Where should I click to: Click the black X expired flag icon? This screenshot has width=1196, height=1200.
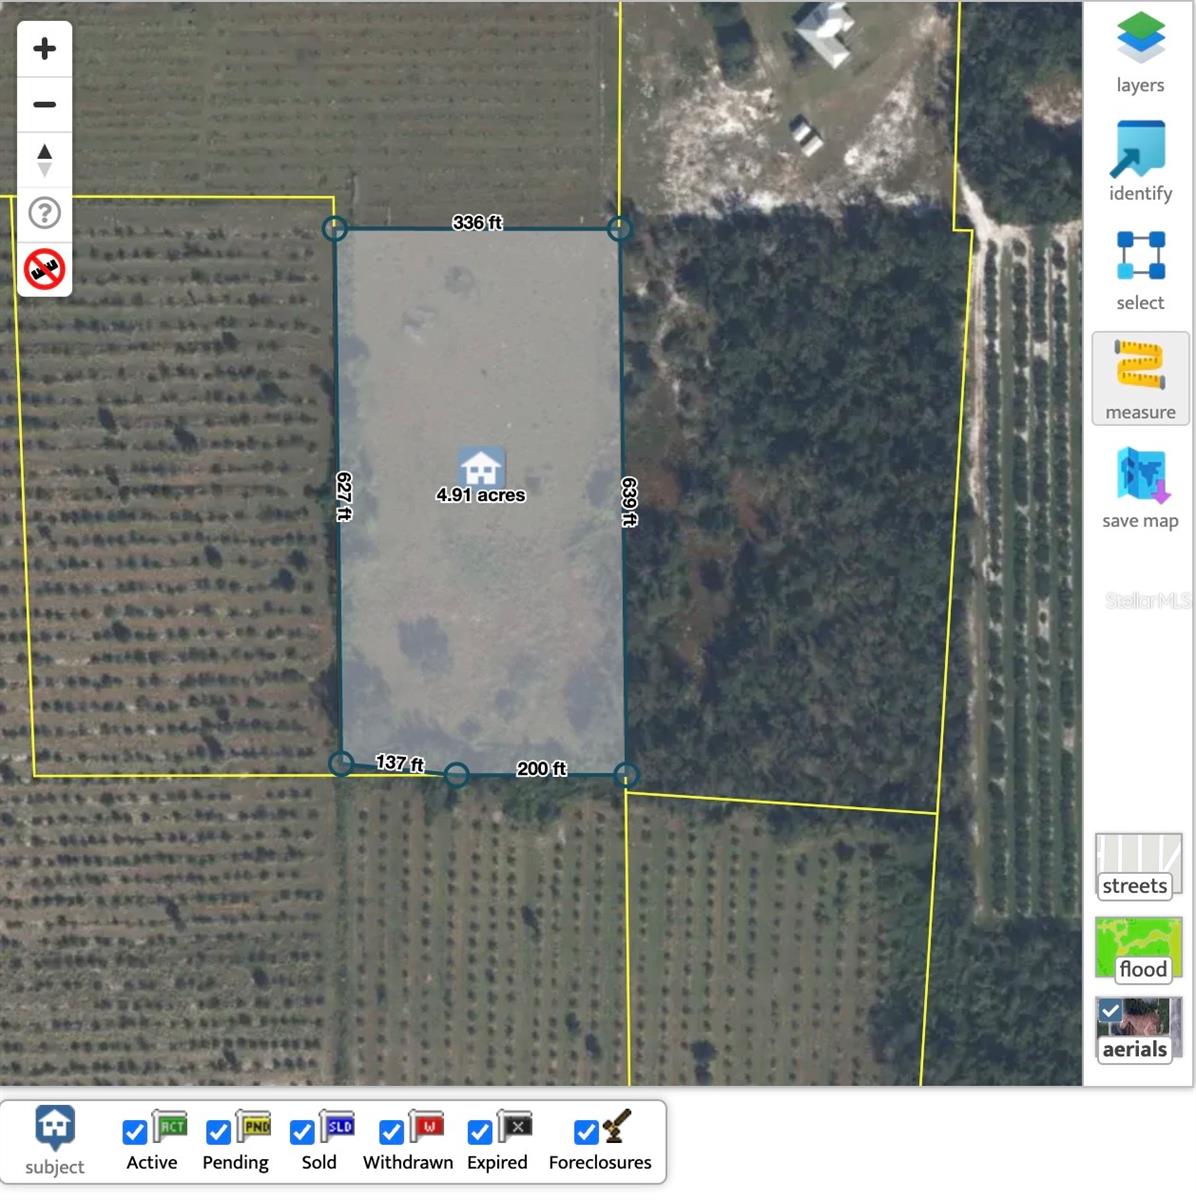point(515,1126)
